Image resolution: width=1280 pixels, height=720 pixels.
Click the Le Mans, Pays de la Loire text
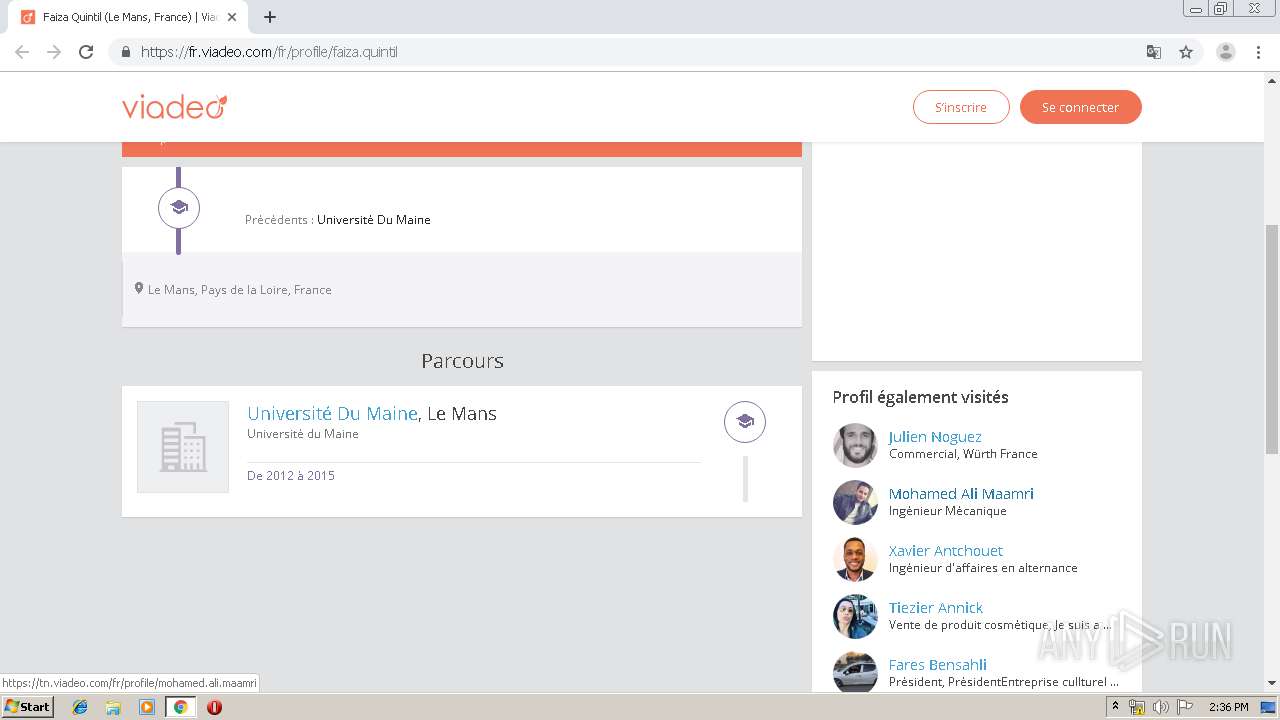tap(240, 290)
